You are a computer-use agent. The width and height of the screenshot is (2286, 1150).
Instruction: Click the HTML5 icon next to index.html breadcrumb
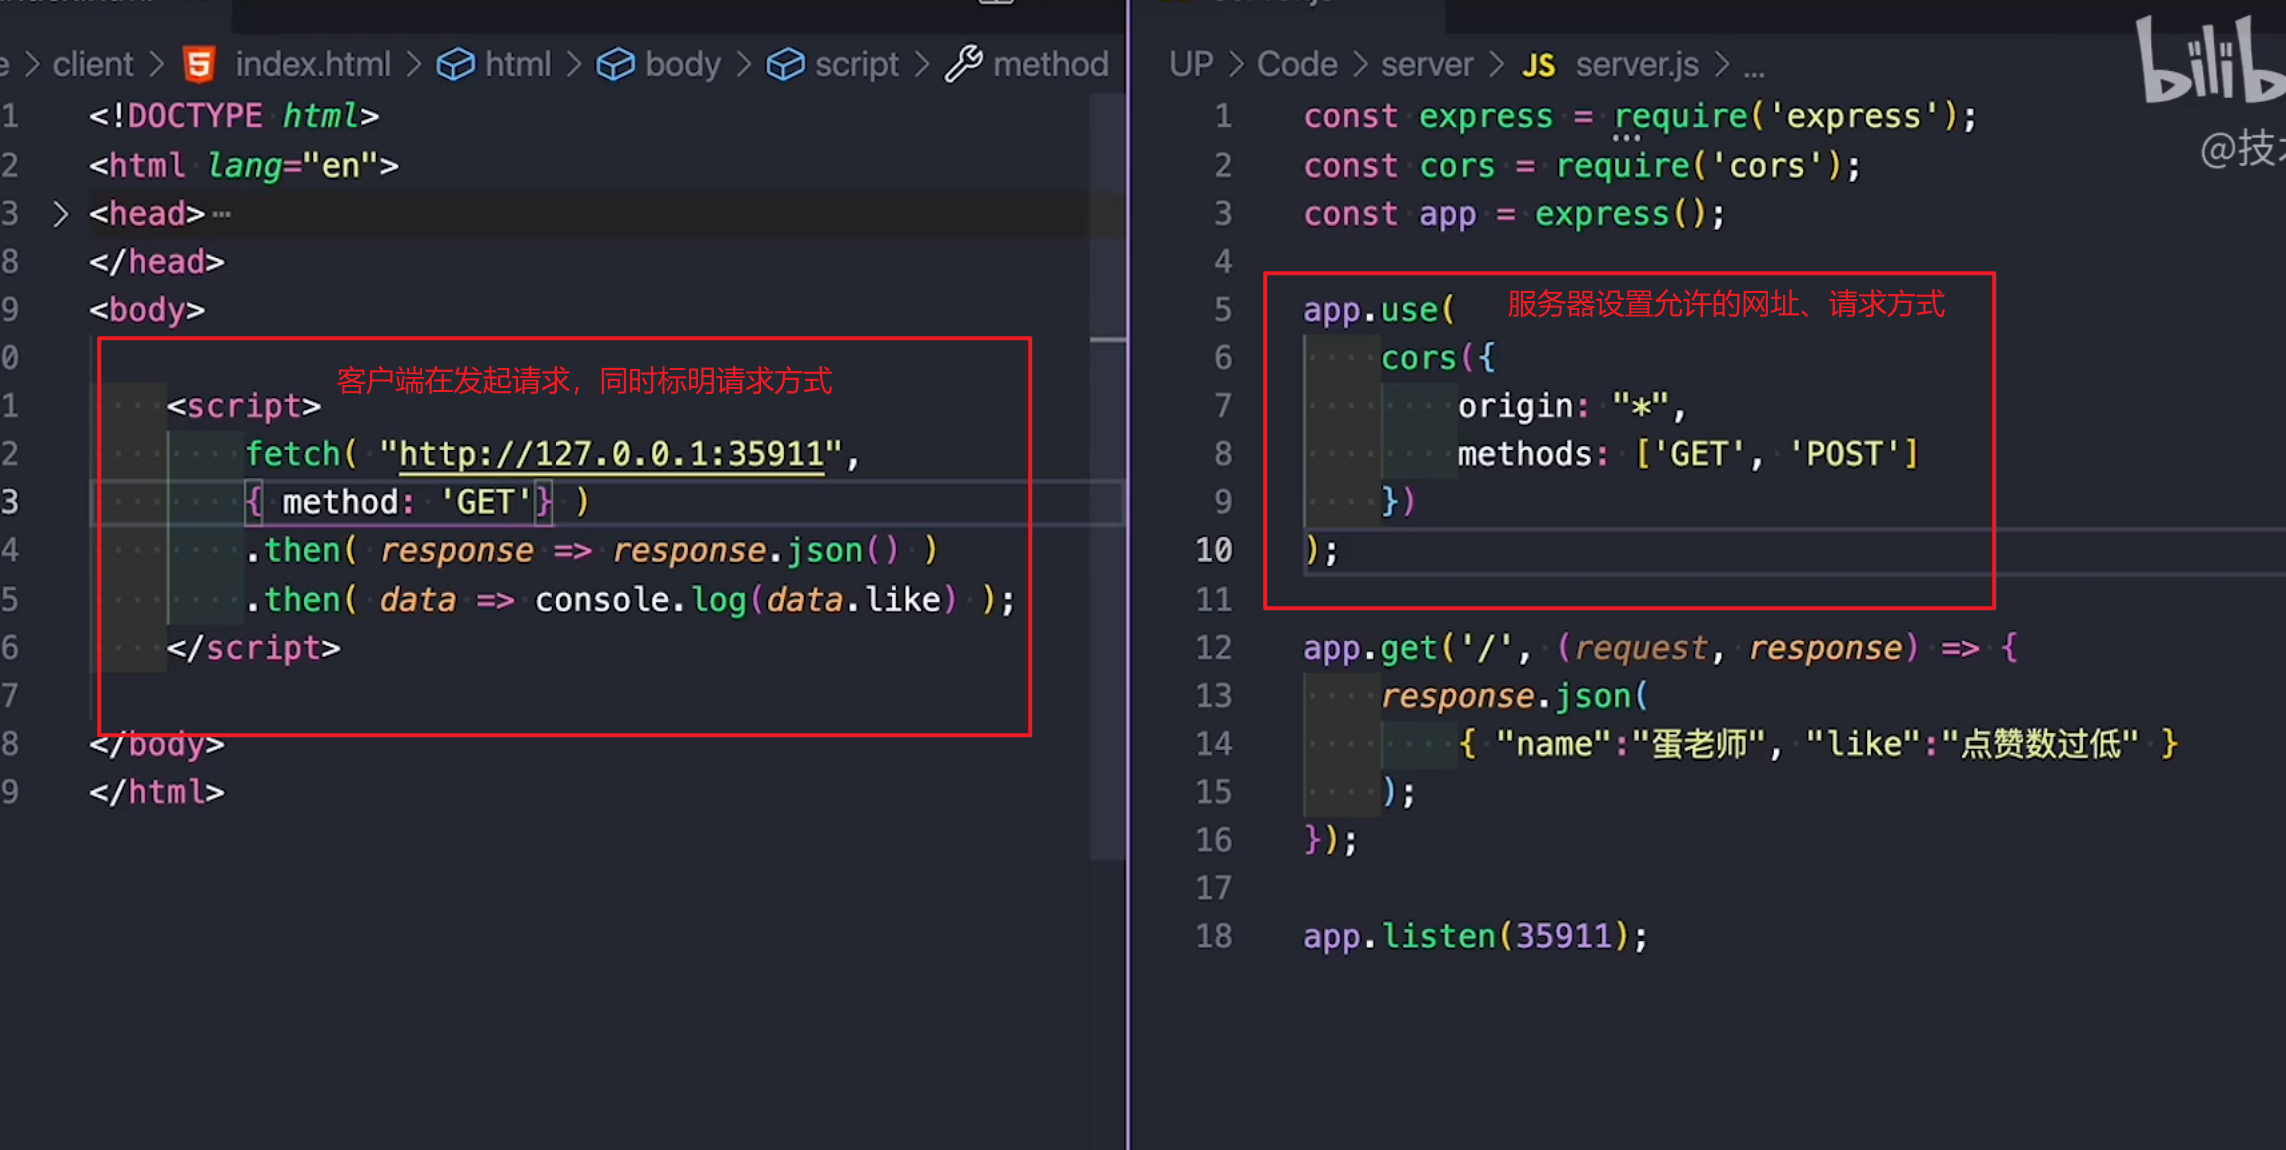(x=199, y=64)
